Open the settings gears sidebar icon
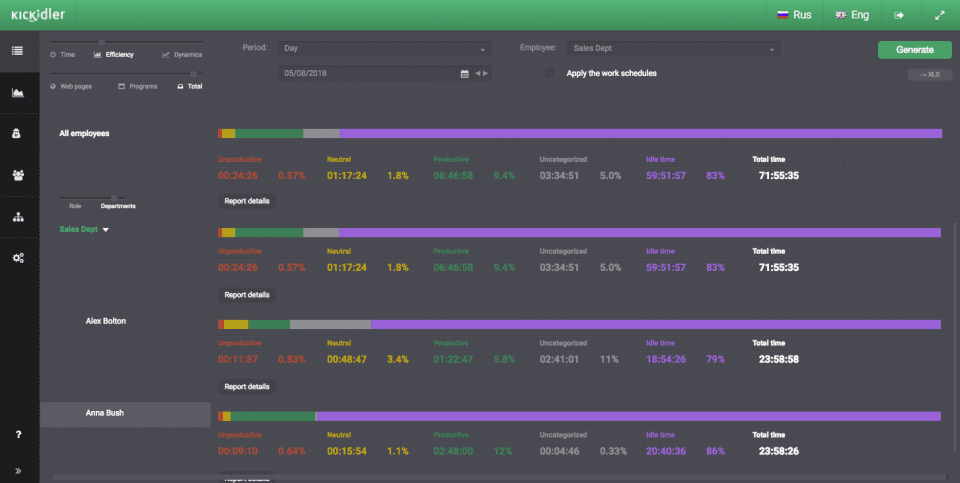Viewport: 960px width, 483px height. (18, 258)
